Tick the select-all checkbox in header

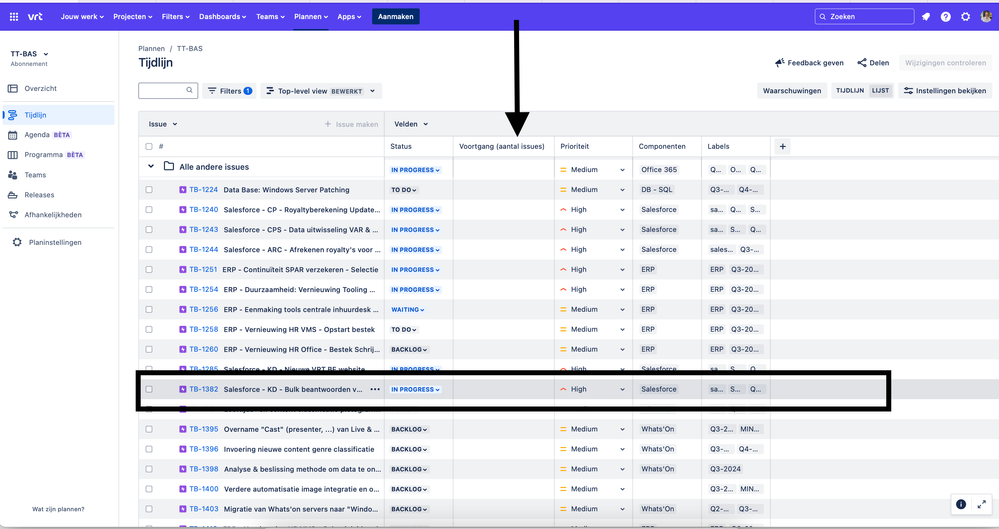(x=149, y=147)
